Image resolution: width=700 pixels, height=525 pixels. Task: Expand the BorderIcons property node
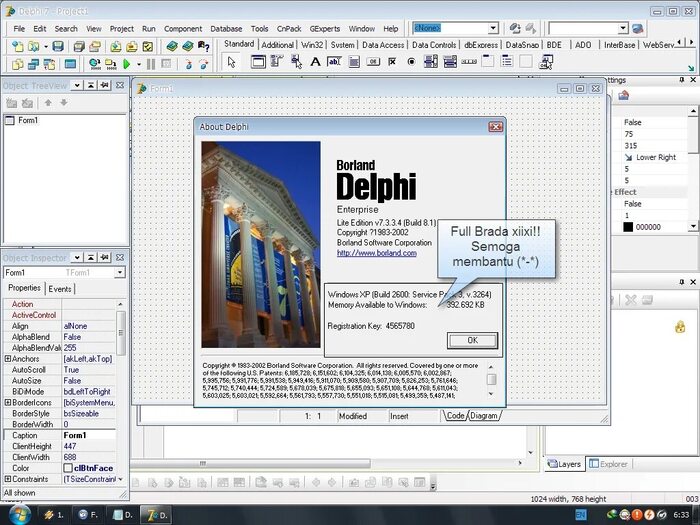8,402
